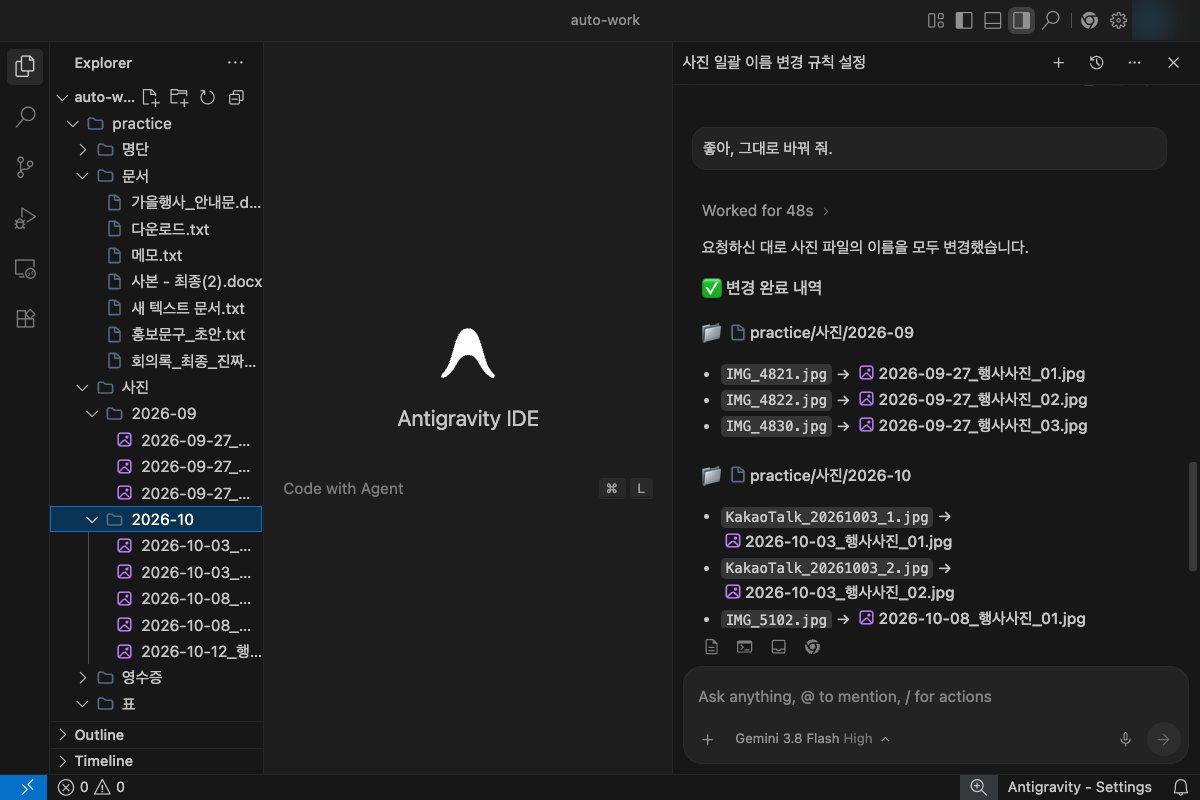1200x800 pixels.
Task: Open the Customize Layout control
Action: pyautogui.click(x=936, y=20)
